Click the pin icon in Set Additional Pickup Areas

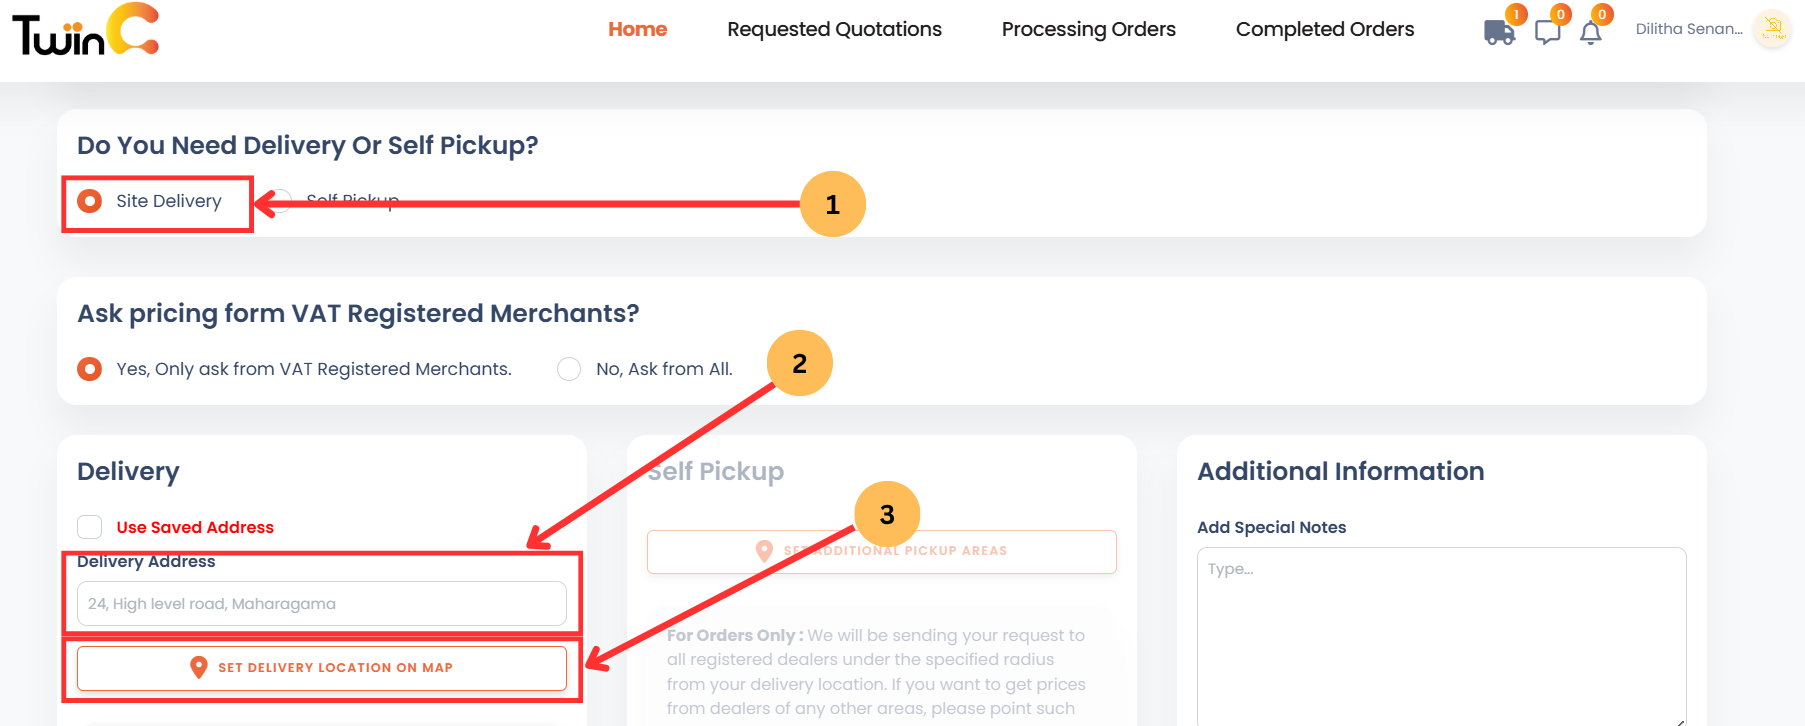(x=764, y=550)
